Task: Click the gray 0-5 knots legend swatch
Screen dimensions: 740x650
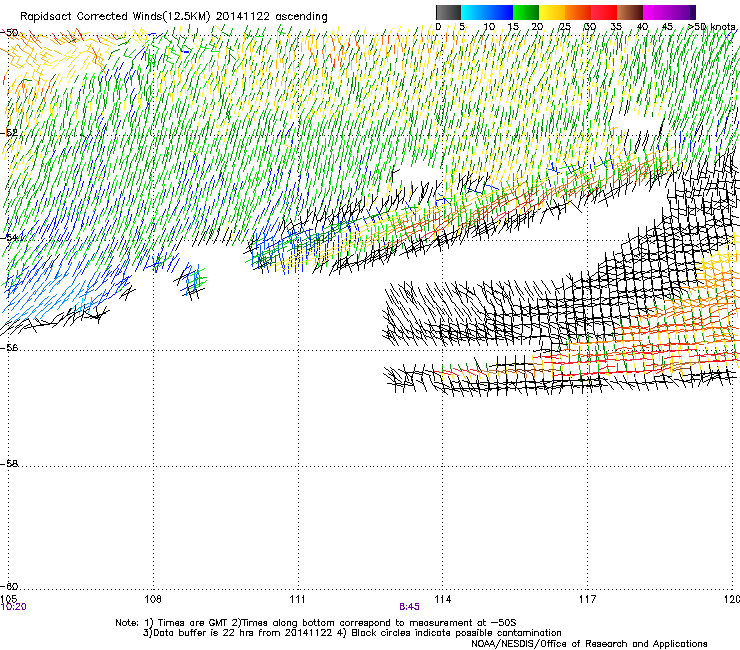Action: click(x=448, y=12)
